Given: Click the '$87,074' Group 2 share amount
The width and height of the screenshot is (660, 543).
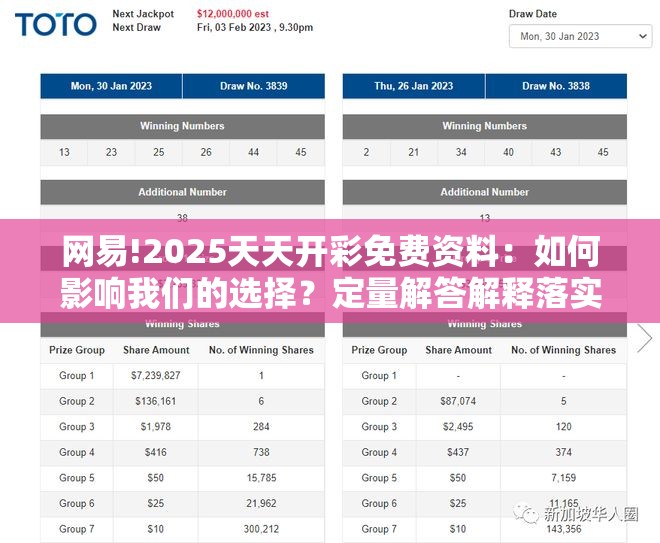Looking at the screenshot, I should [458, 401].
